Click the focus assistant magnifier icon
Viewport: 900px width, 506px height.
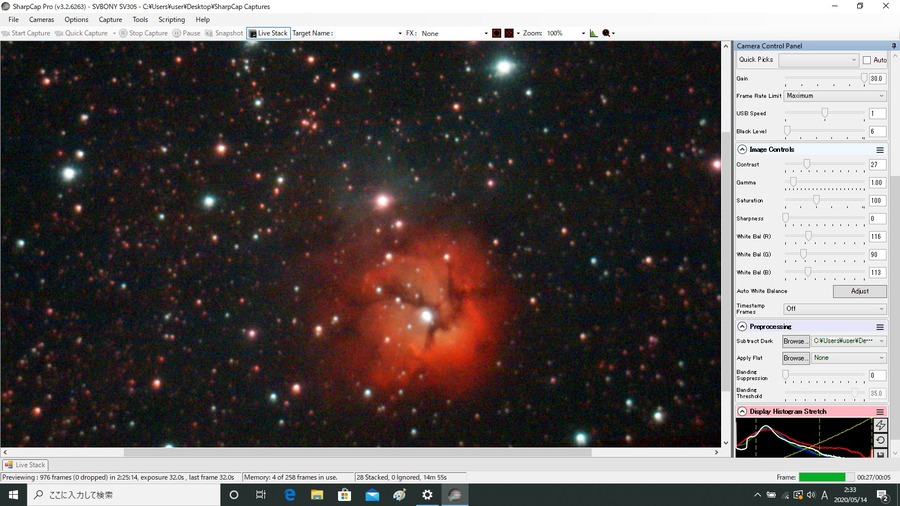point(606,33)
